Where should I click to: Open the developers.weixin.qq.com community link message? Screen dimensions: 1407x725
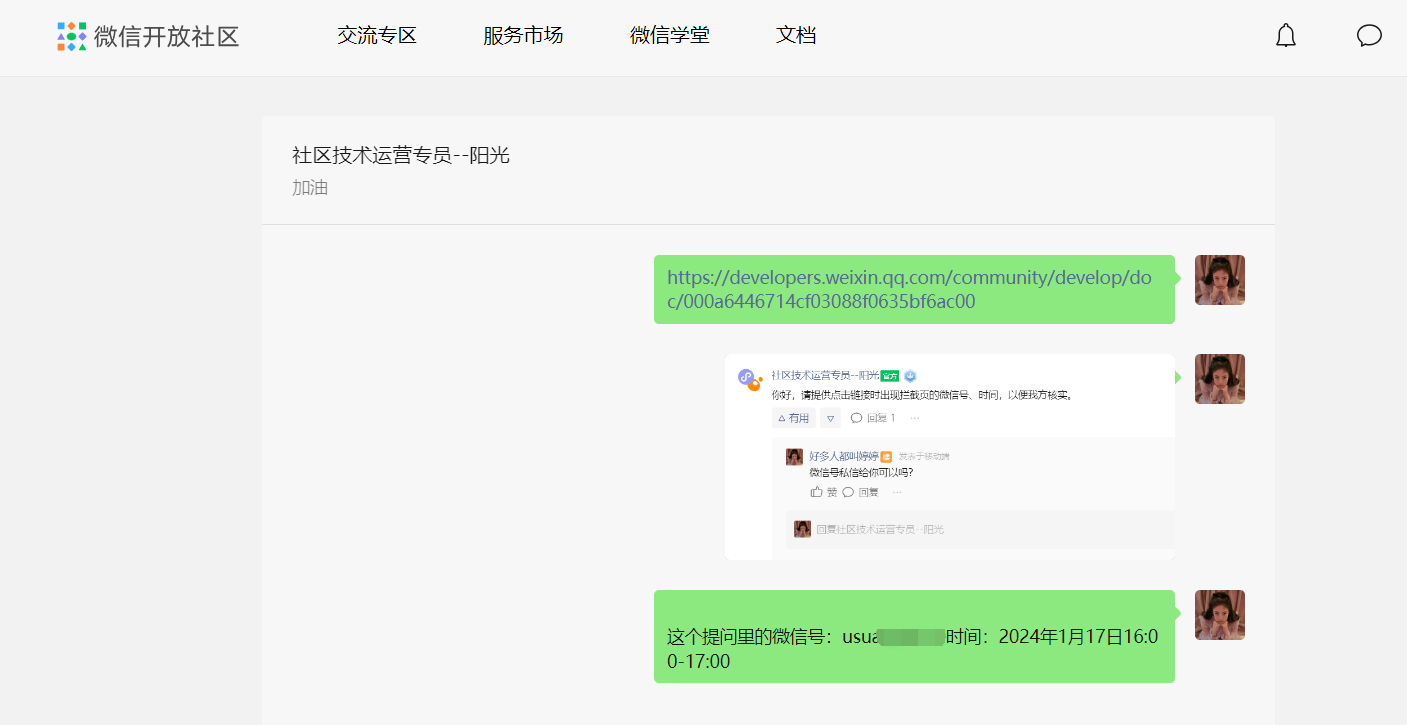(909, 289)
